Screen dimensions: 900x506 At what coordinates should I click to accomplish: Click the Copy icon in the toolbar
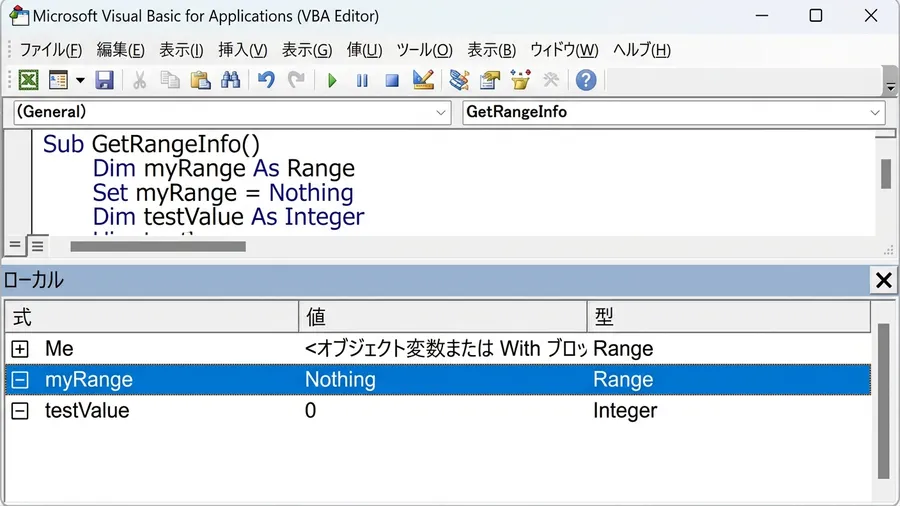tap(169, 80)
